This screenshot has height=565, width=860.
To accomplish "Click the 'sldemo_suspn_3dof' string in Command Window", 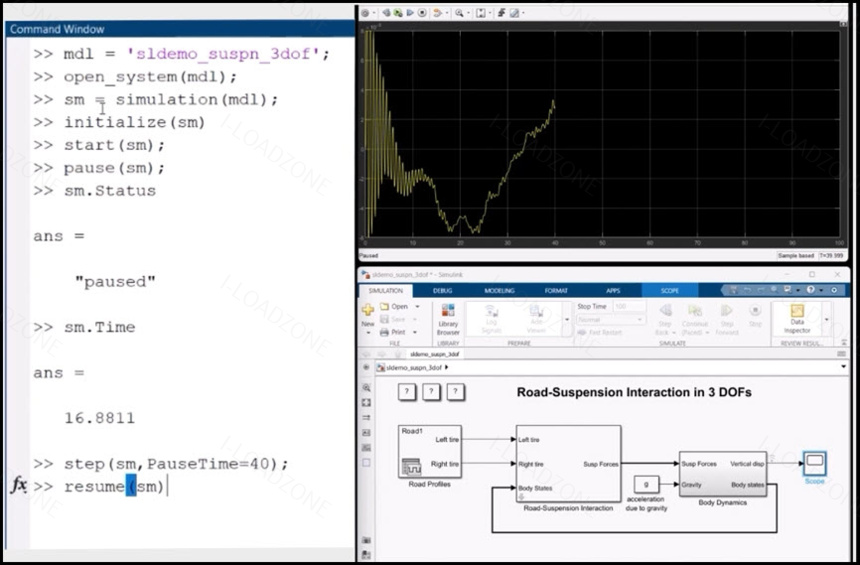I will tap(223, 54).
